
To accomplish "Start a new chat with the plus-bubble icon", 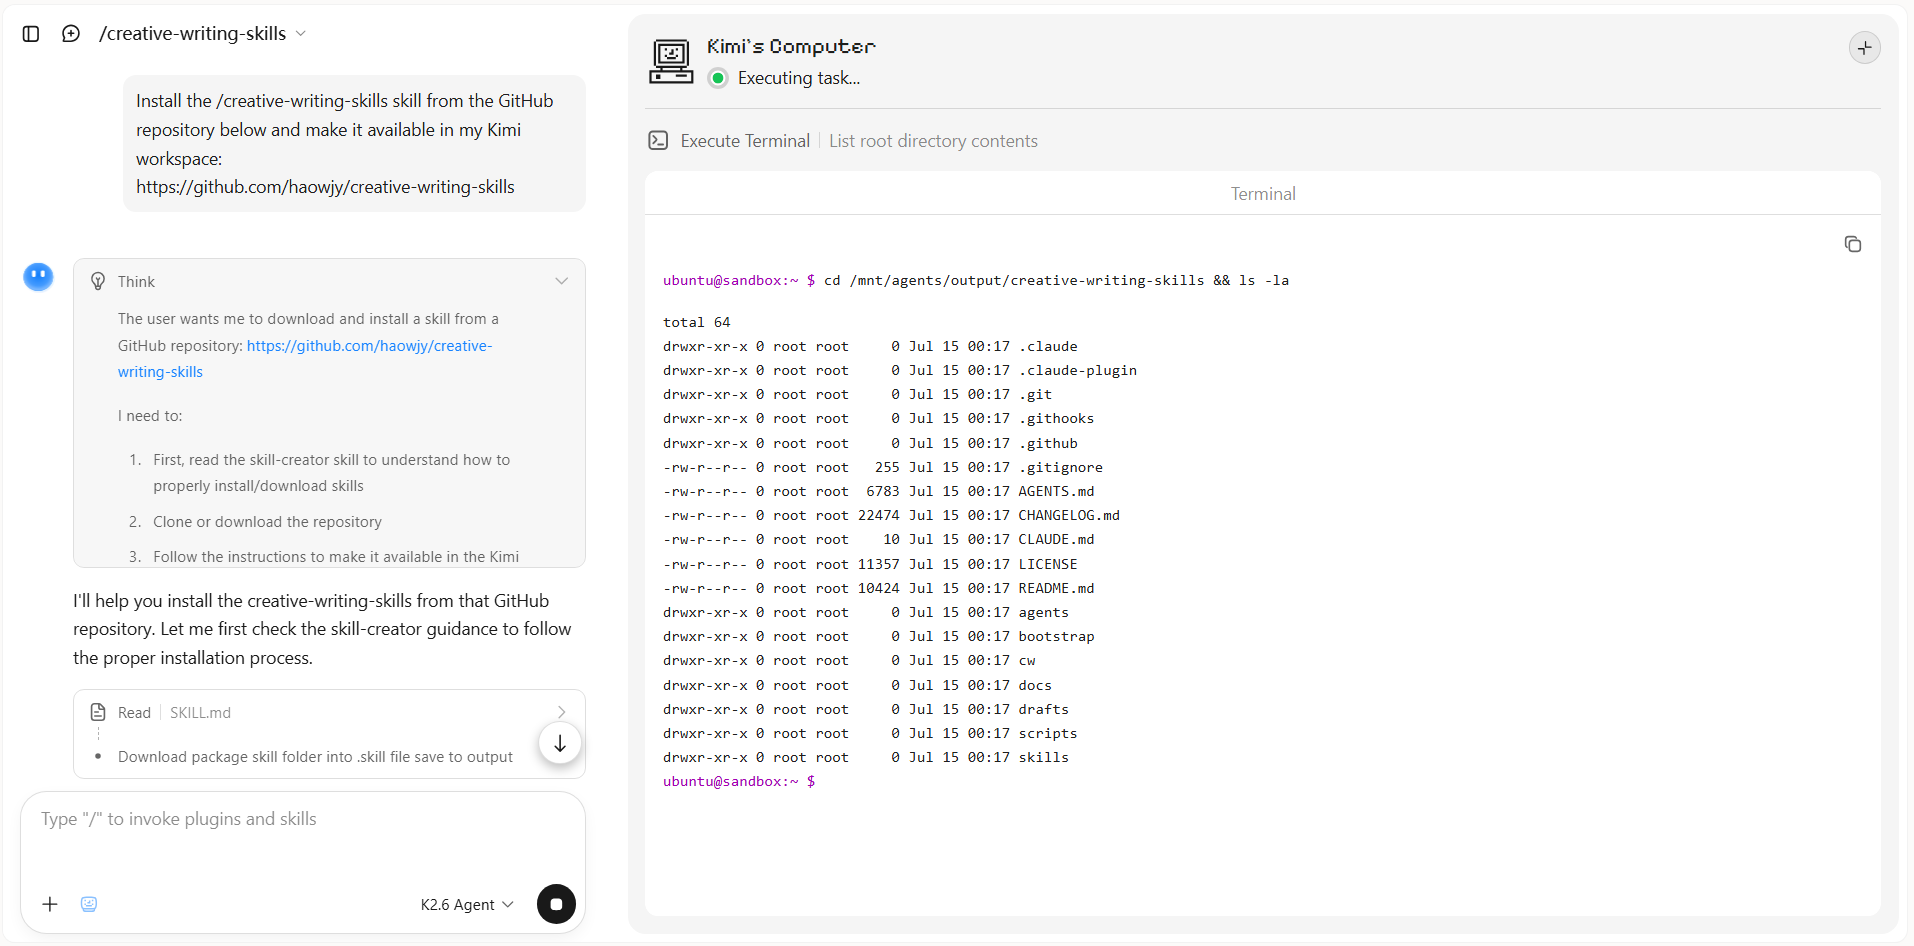I will 71,34.
